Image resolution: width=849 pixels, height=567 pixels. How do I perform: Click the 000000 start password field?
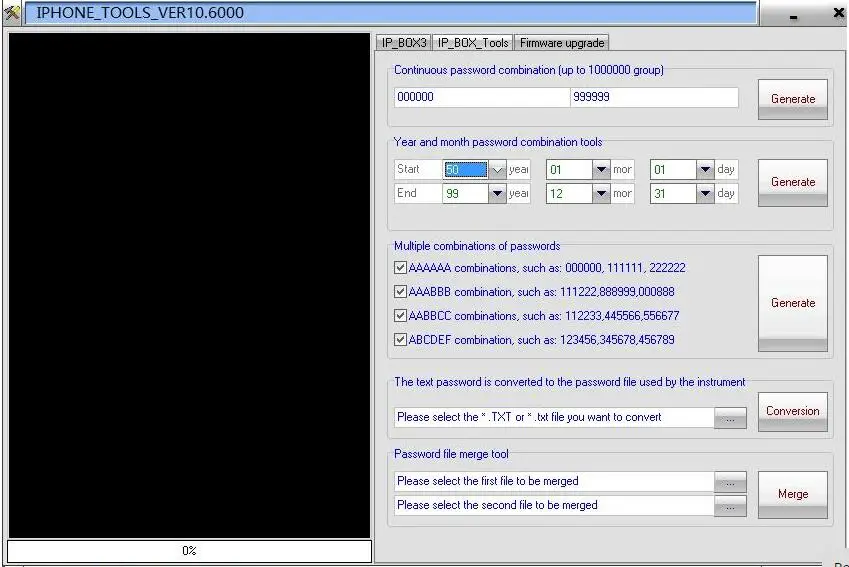pyautogui.click(x=482, y=97)
